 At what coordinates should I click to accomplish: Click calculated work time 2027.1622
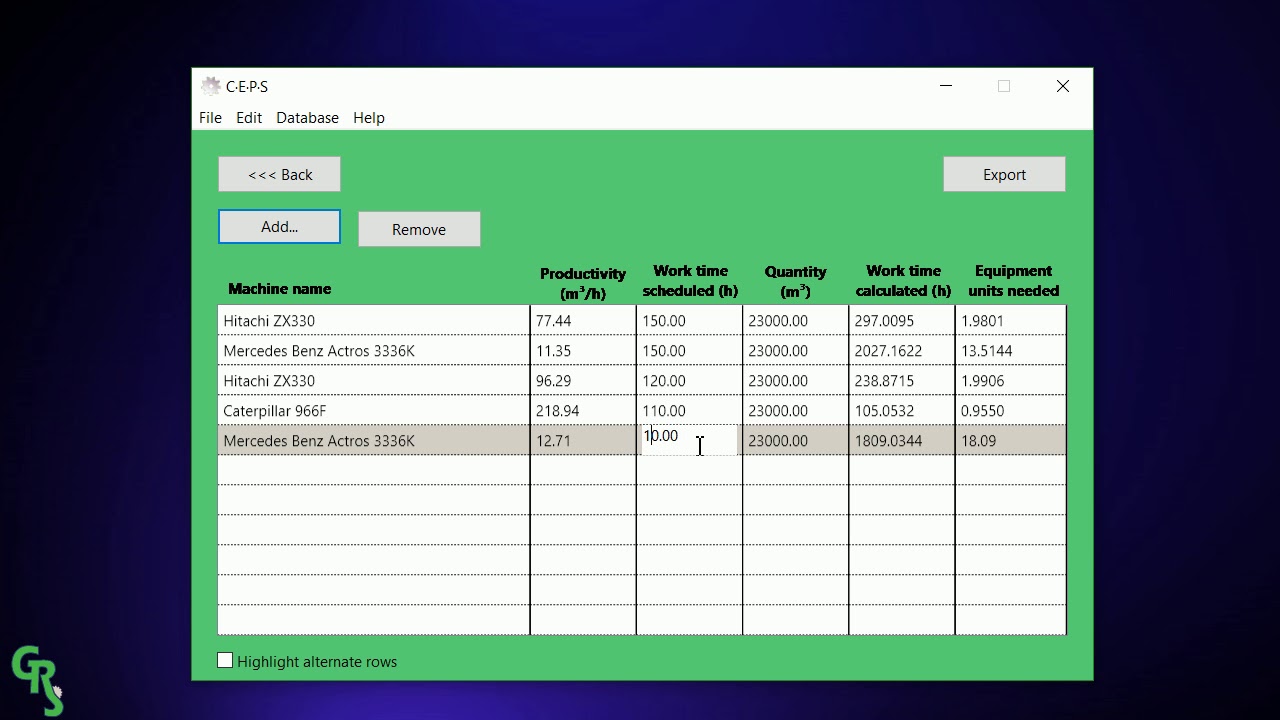click(x=902, y=351)
